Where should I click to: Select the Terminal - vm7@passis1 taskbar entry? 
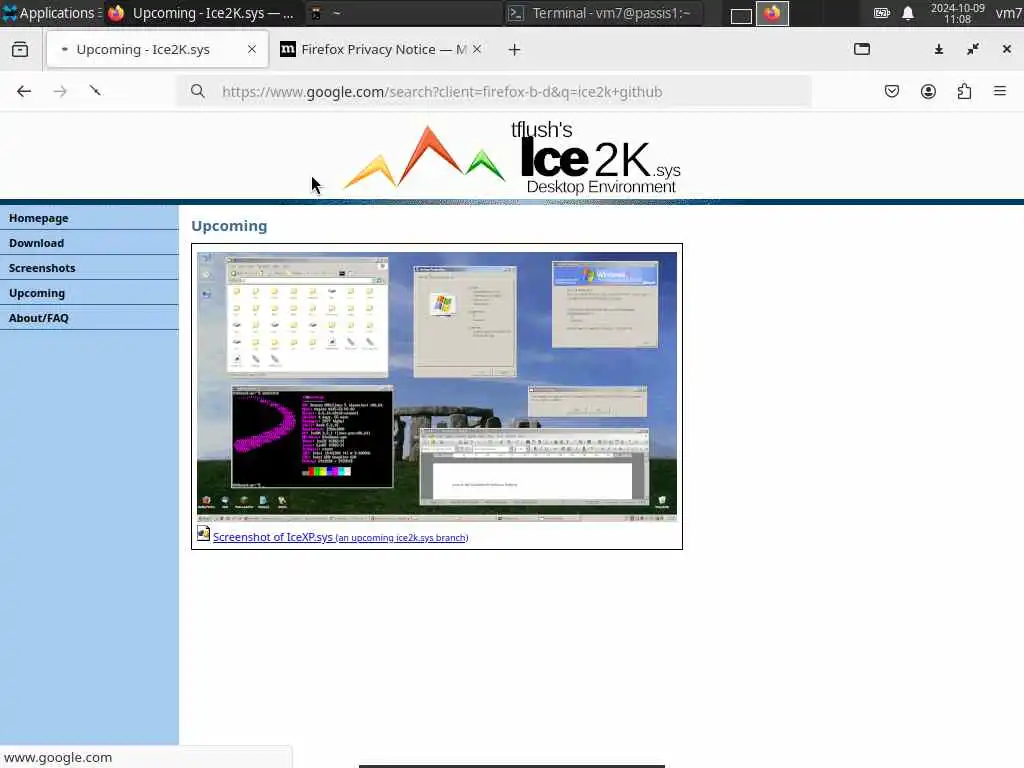pyautogui.click(x=604, y=13)
